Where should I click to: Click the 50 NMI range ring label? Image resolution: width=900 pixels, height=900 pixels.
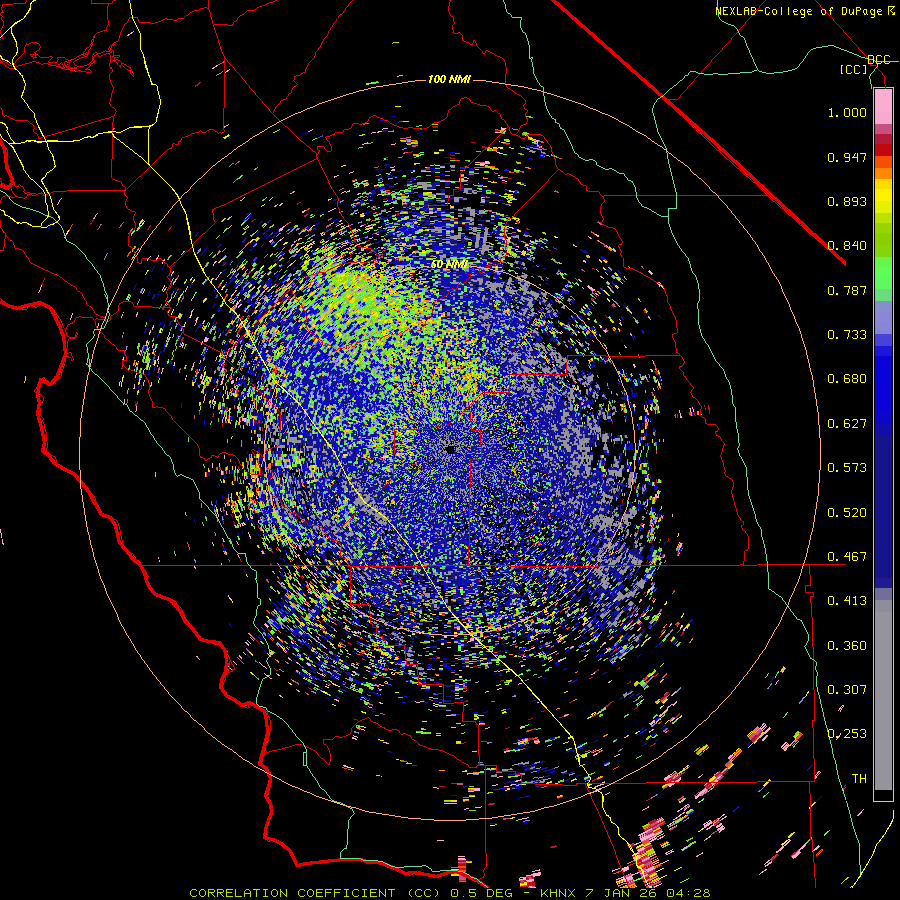pos(449,265)
